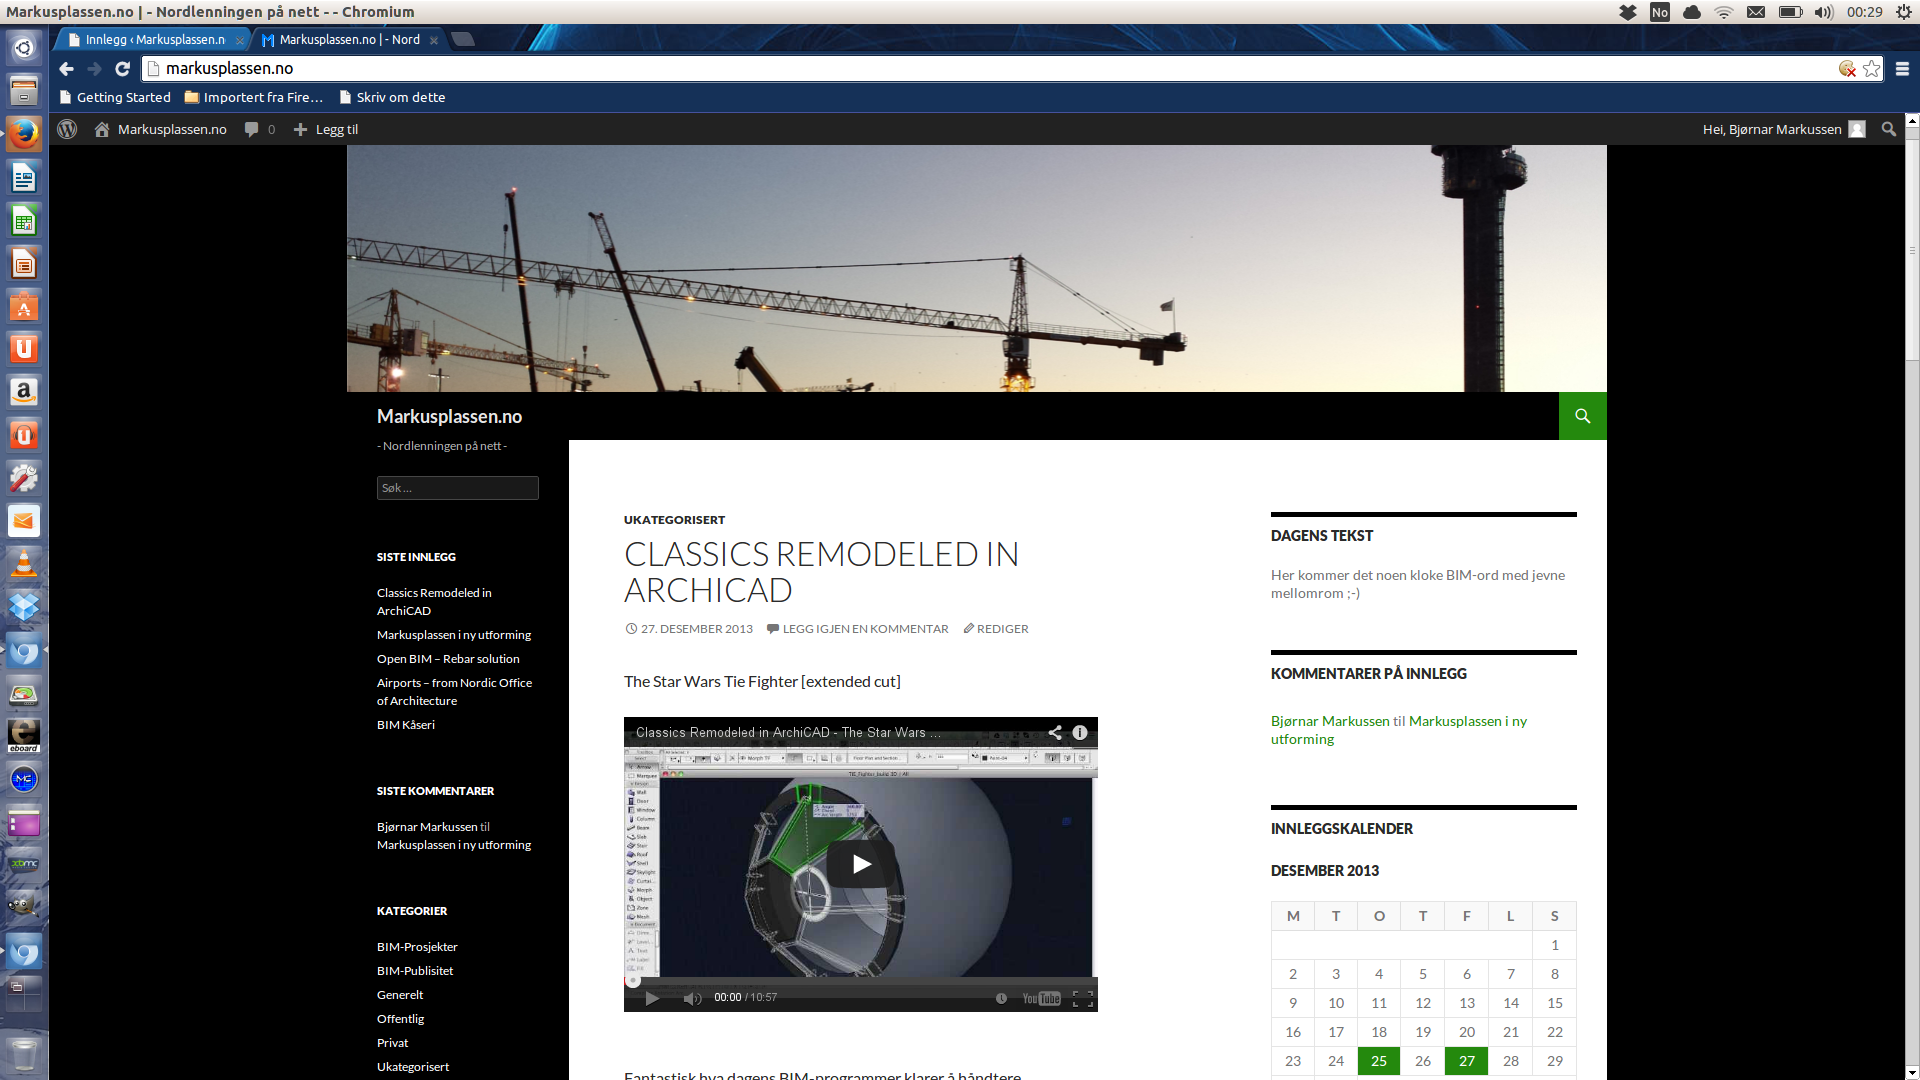Open Getting Started bookmark
This screenshot has width=1920, height=1080.
[115, 97]
